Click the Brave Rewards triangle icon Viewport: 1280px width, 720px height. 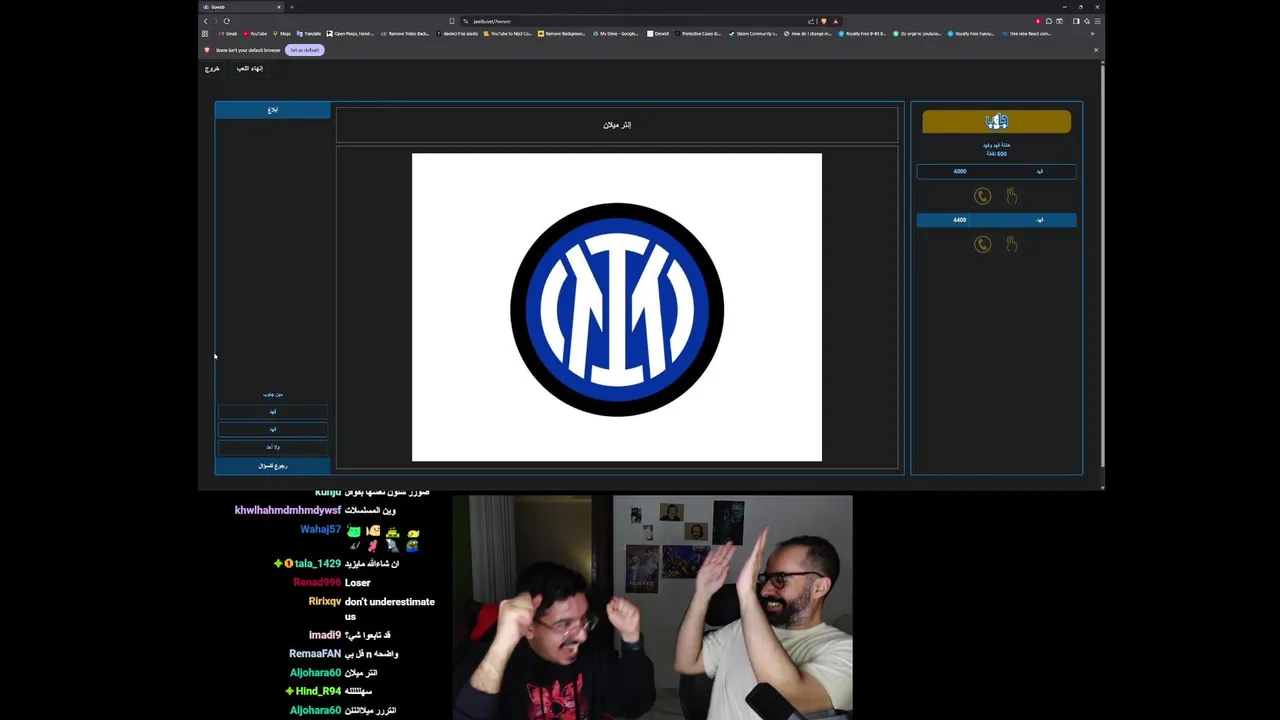836,21
